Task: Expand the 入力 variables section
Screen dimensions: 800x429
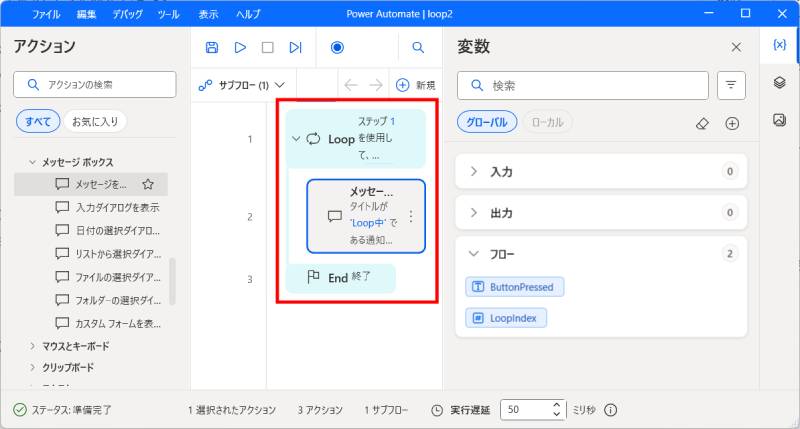Action: click(474, 172)
